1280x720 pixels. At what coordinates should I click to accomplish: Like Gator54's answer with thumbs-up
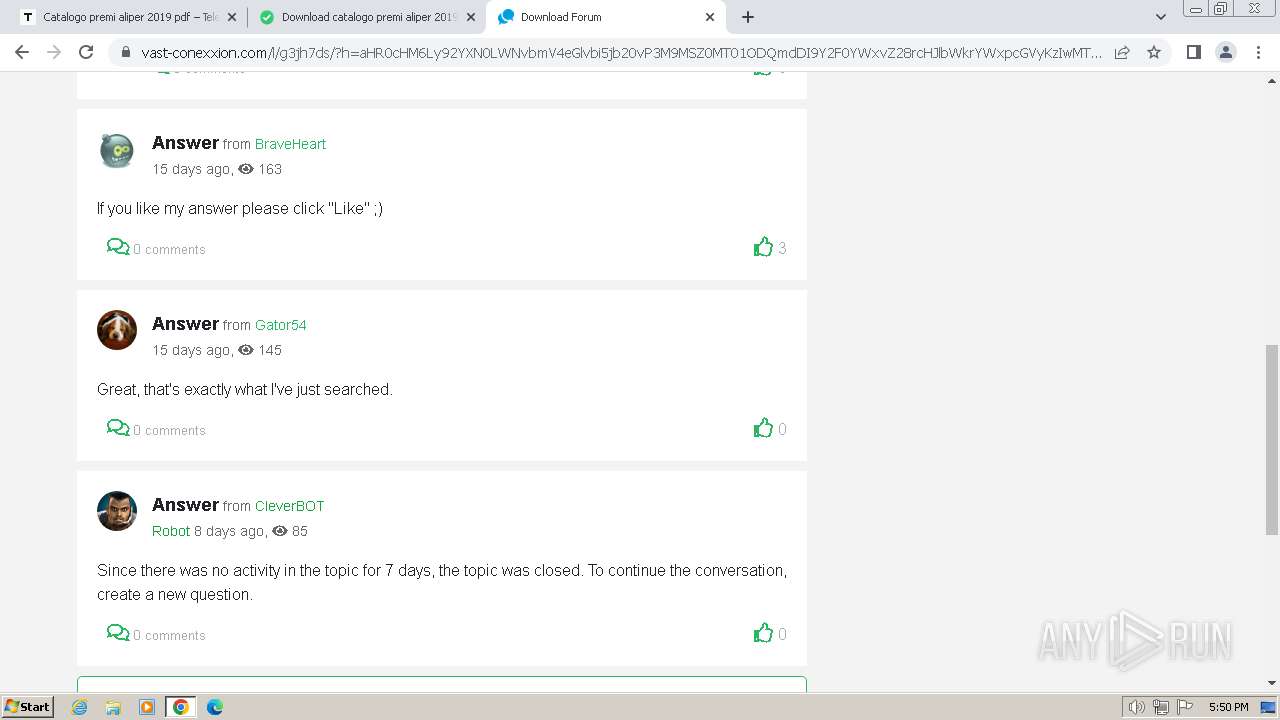[763, 428]
